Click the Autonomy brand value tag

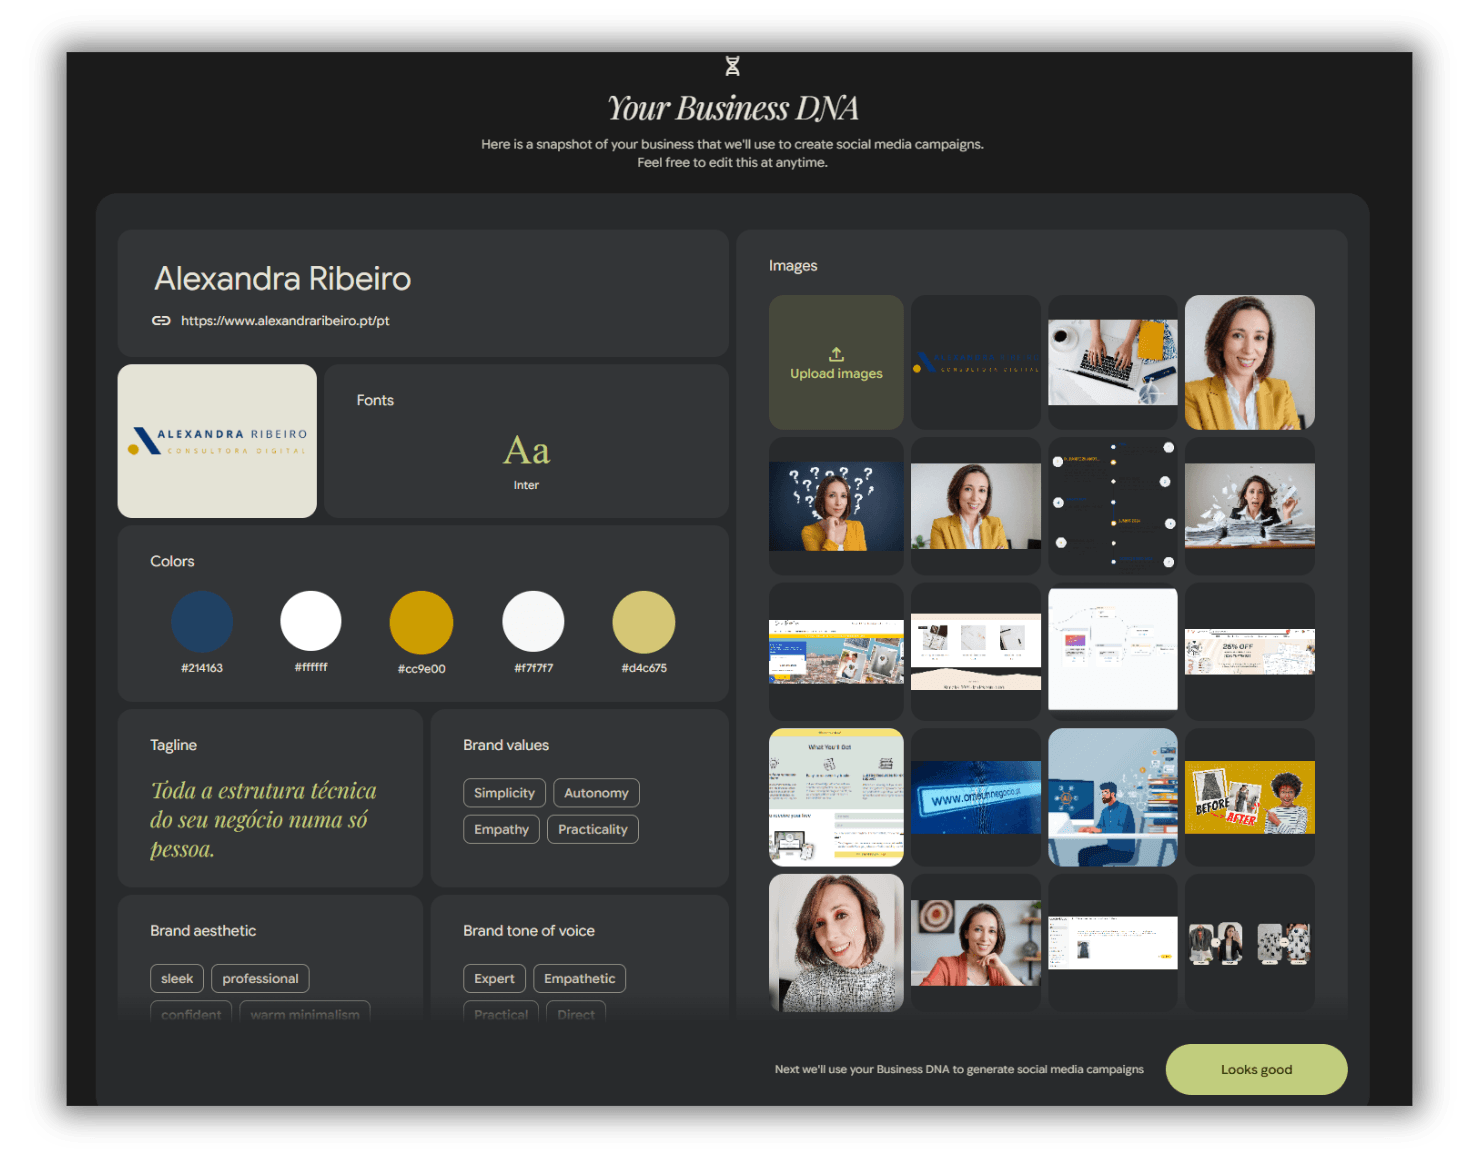pyautogui.click(x=596, y=793)
